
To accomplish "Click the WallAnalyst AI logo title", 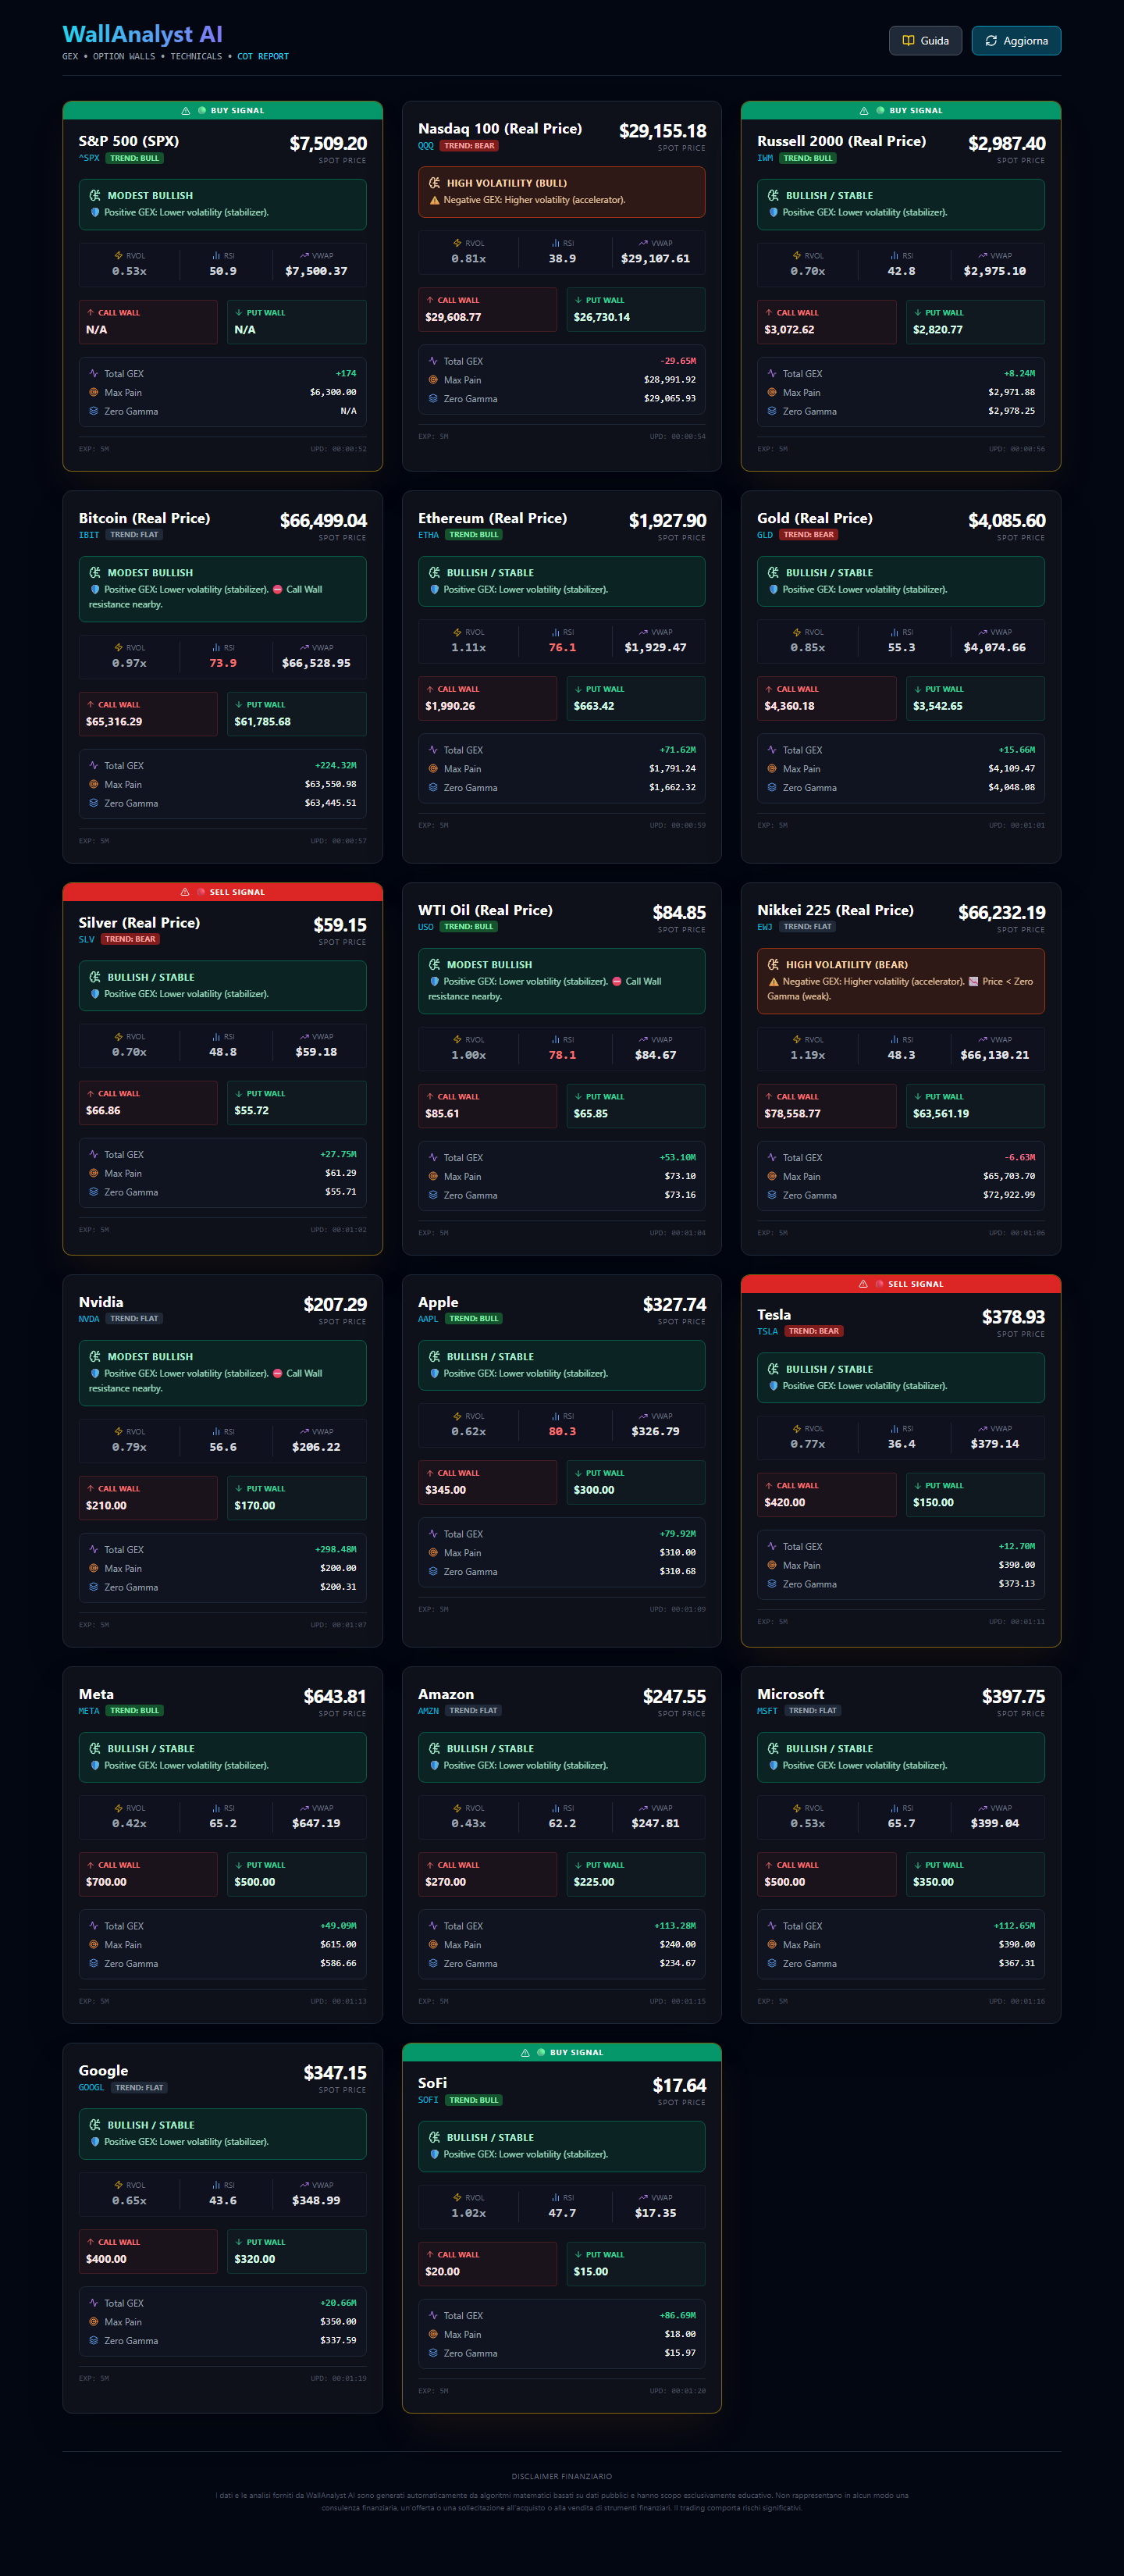I will (x=142, y=35).
